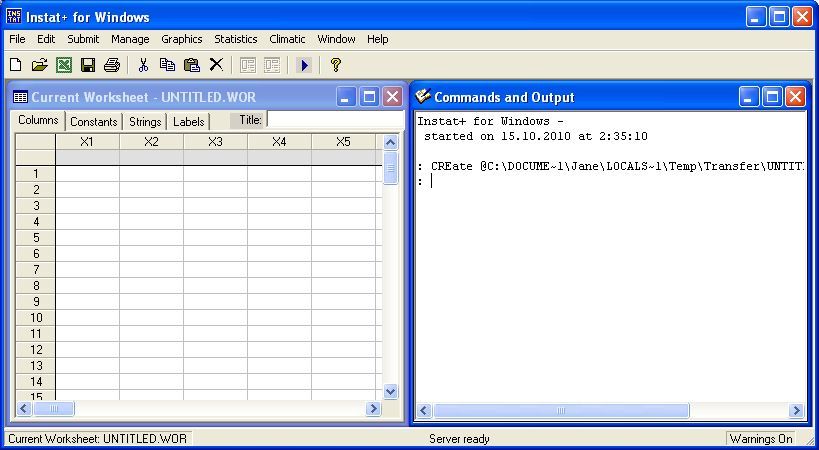The height and width of the screenshot is (450, 819).
Task: Click 'Current Worksheet: UNTITLED.WOR' status text
Action: click(98, 439)
